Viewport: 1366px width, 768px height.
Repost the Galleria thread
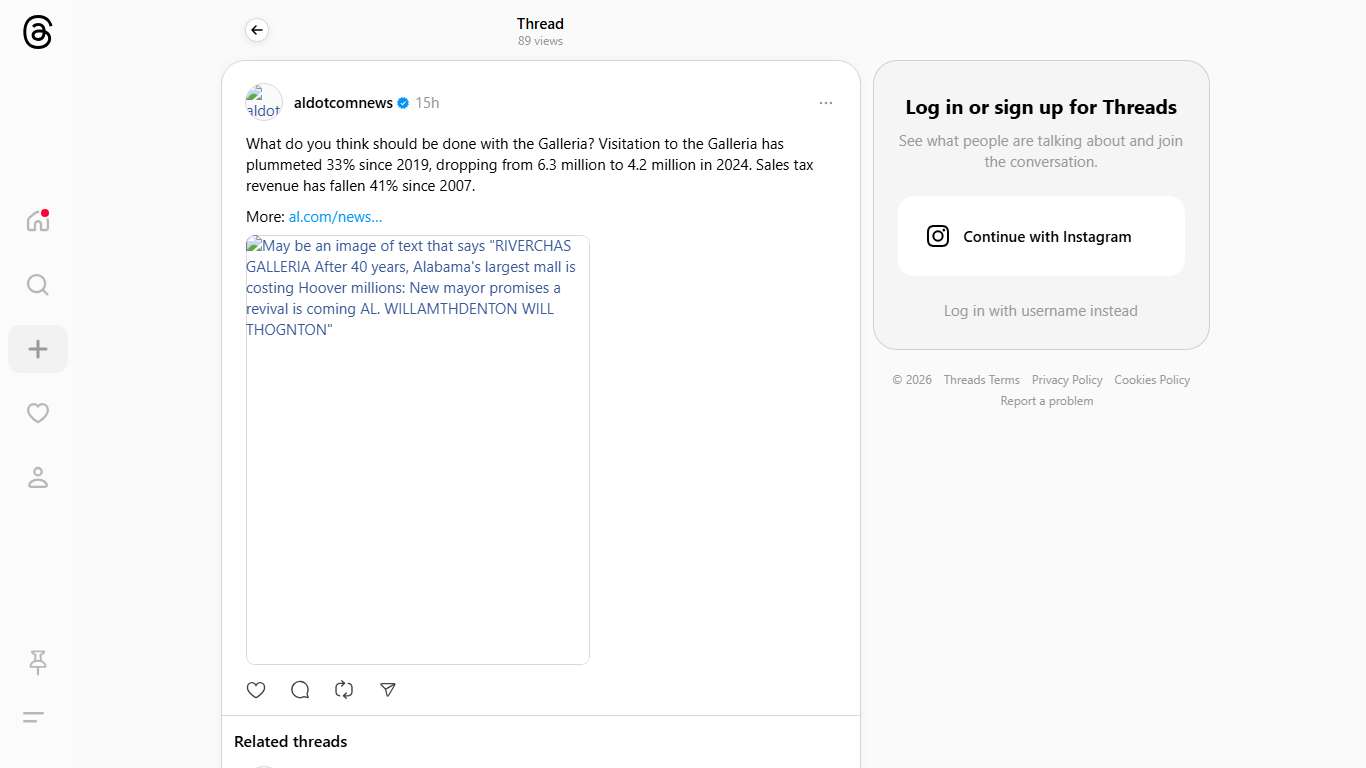344,690
